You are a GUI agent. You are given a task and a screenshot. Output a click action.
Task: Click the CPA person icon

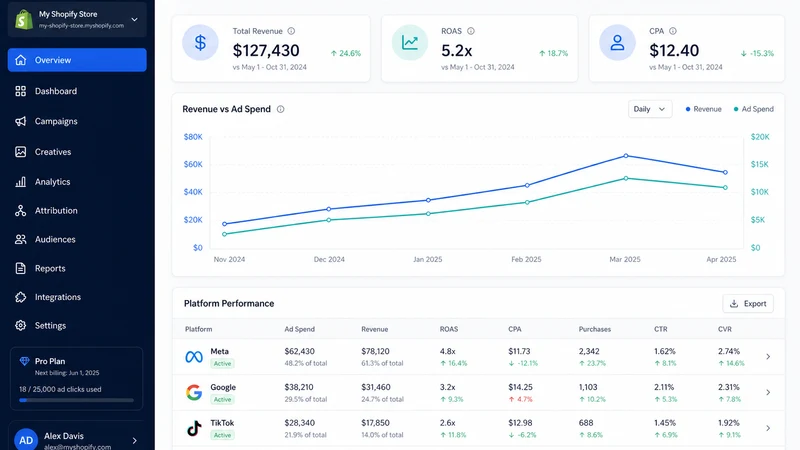tap(617, 42)
